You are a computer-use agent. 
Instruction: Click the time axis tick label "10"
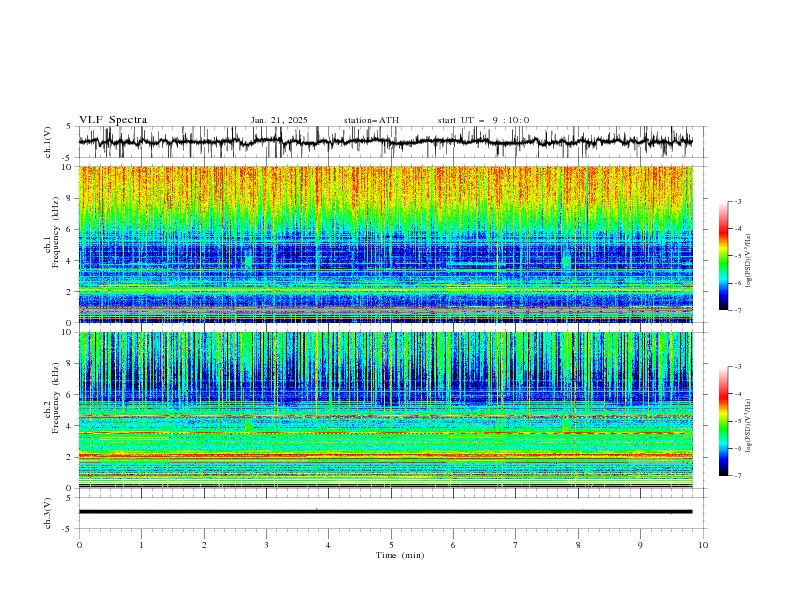click(x=703, y=545)
